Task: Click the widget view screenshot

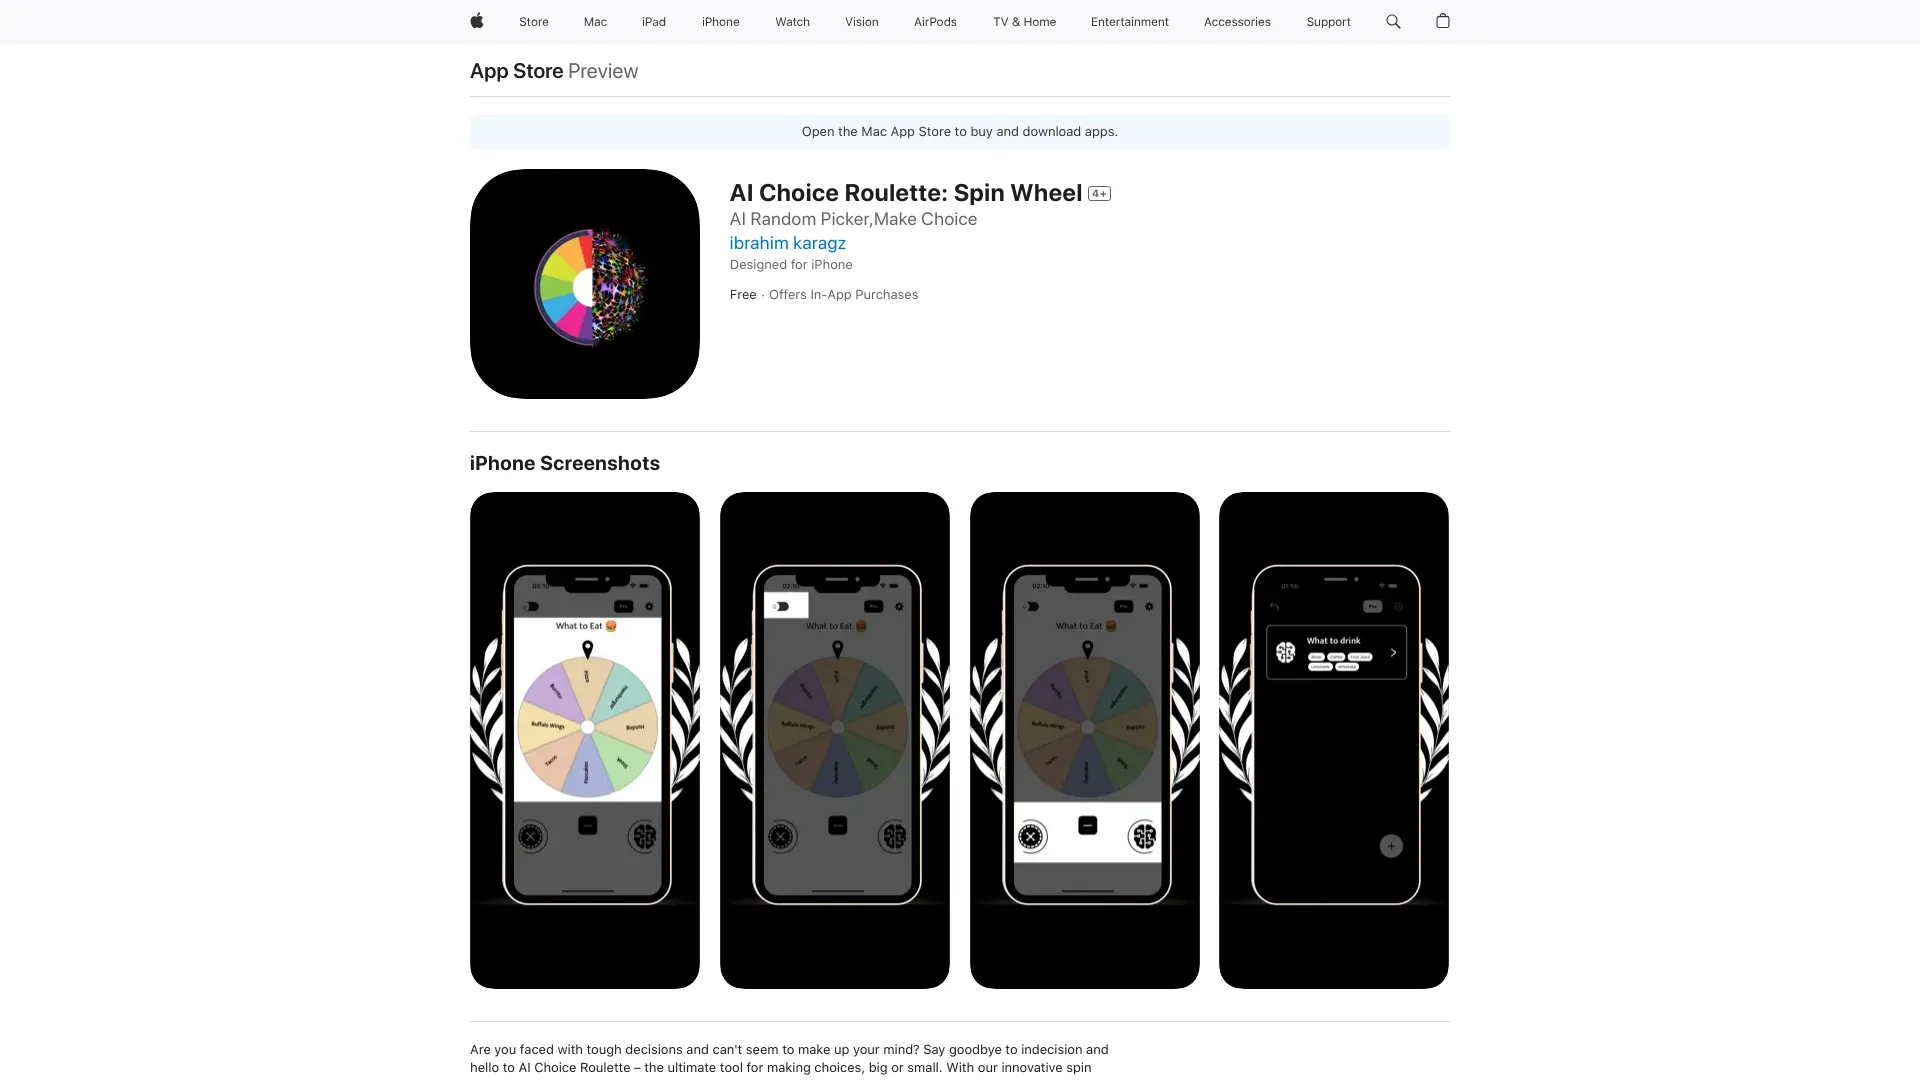Action: (1333, 738)
